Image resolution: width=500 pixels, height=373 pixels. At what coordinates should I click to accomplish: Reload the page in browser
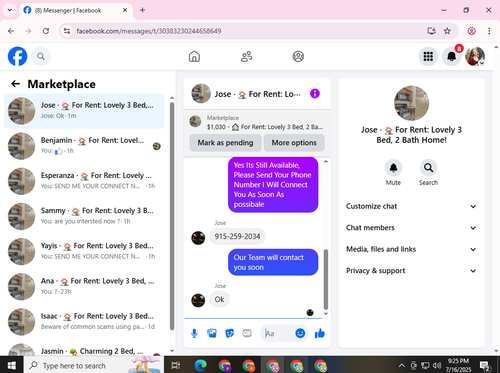pos(46,31)
